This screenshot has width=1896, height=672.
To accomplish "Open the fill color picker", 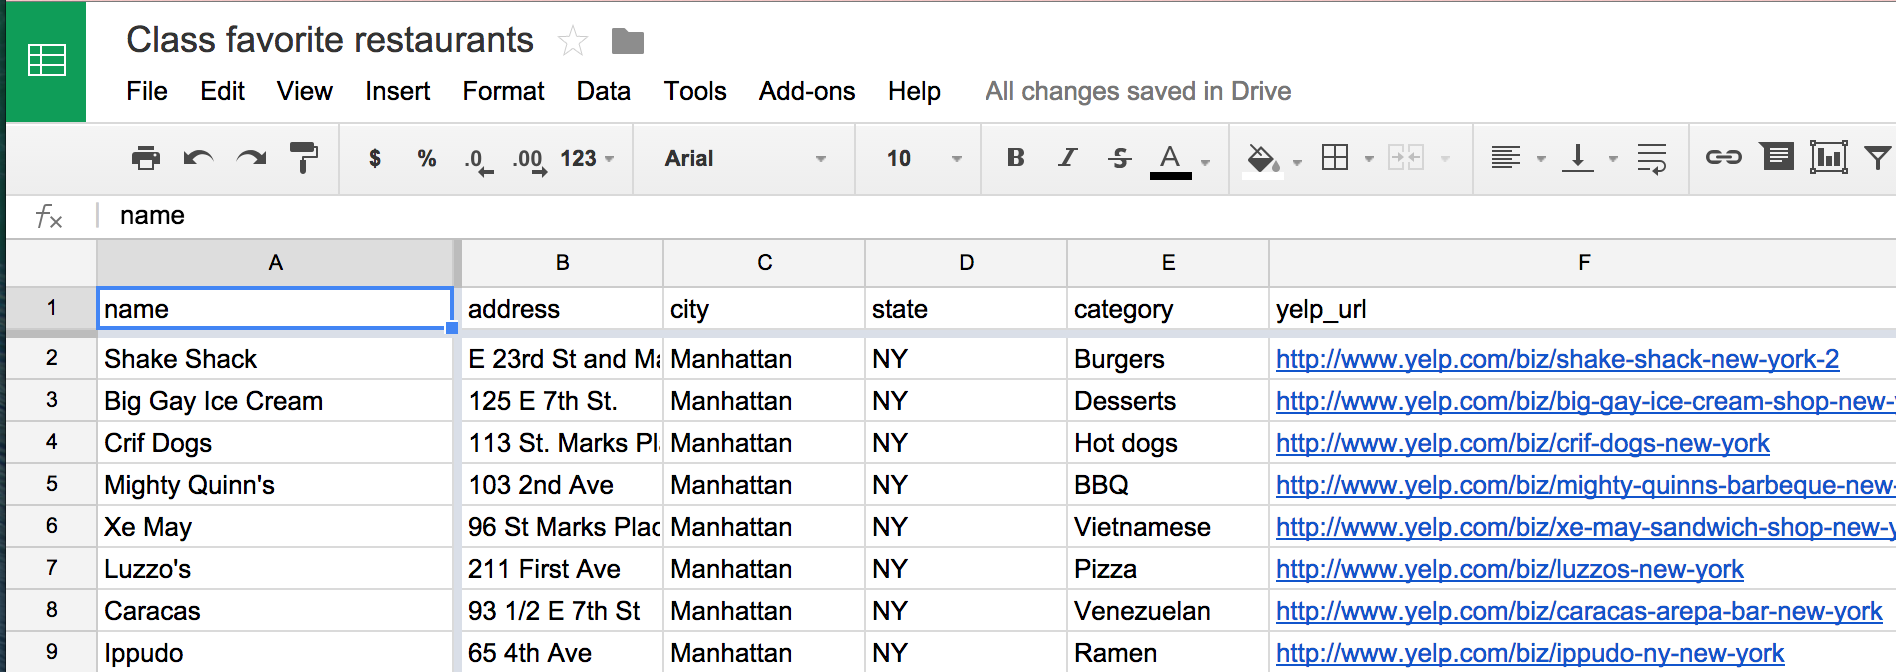I will [x=1262, y=160].
